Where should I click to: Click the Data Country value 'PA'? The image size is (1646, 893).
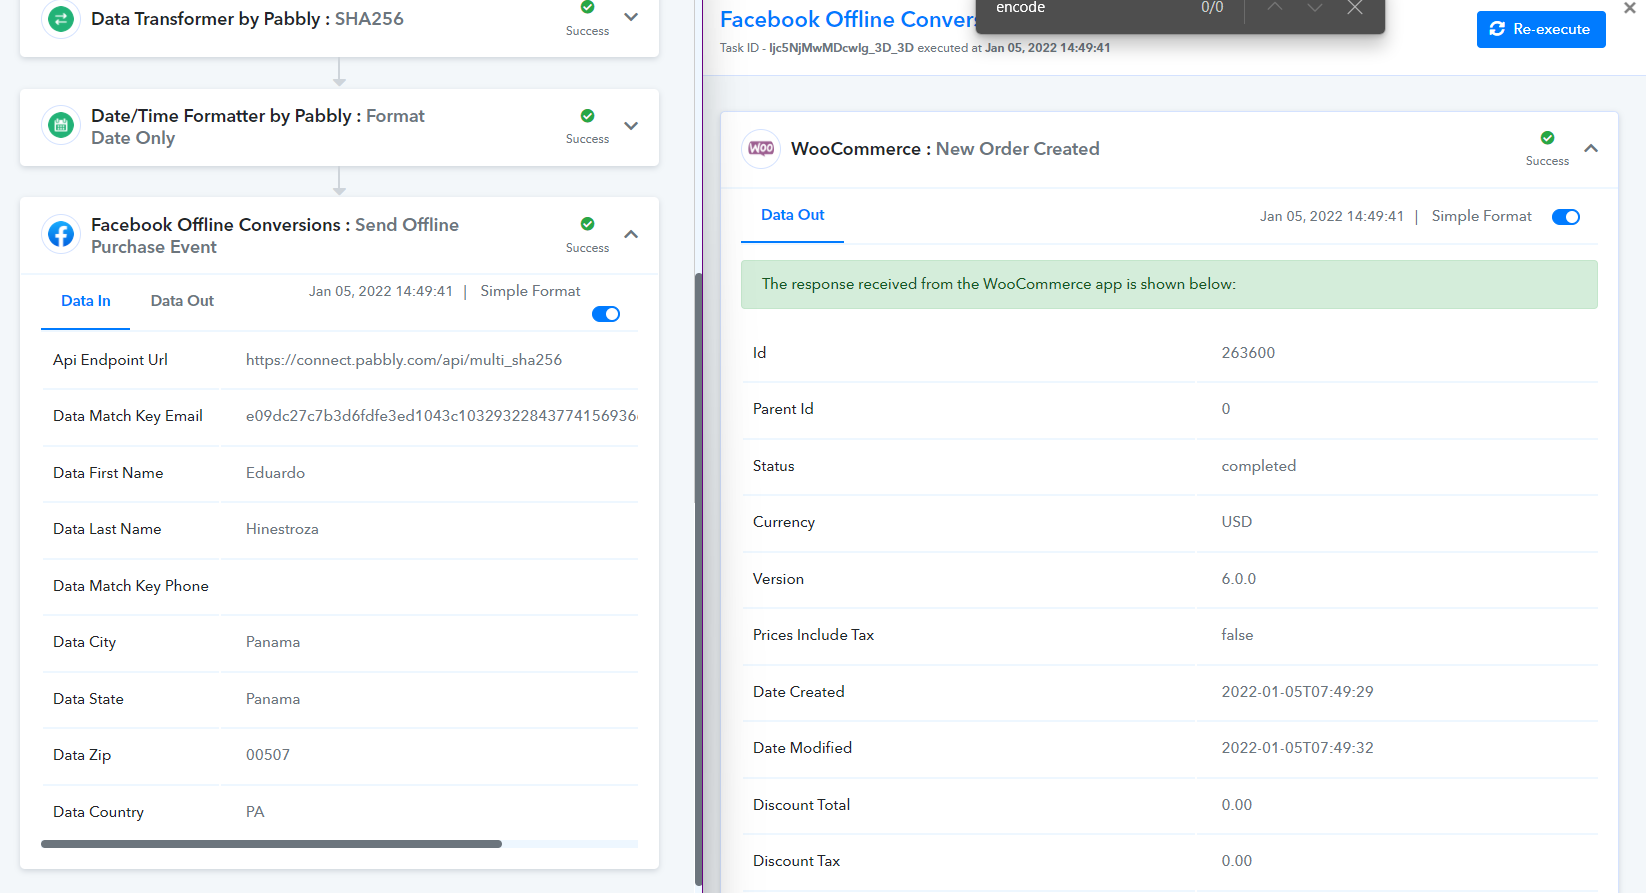click(x=255, y=812)
